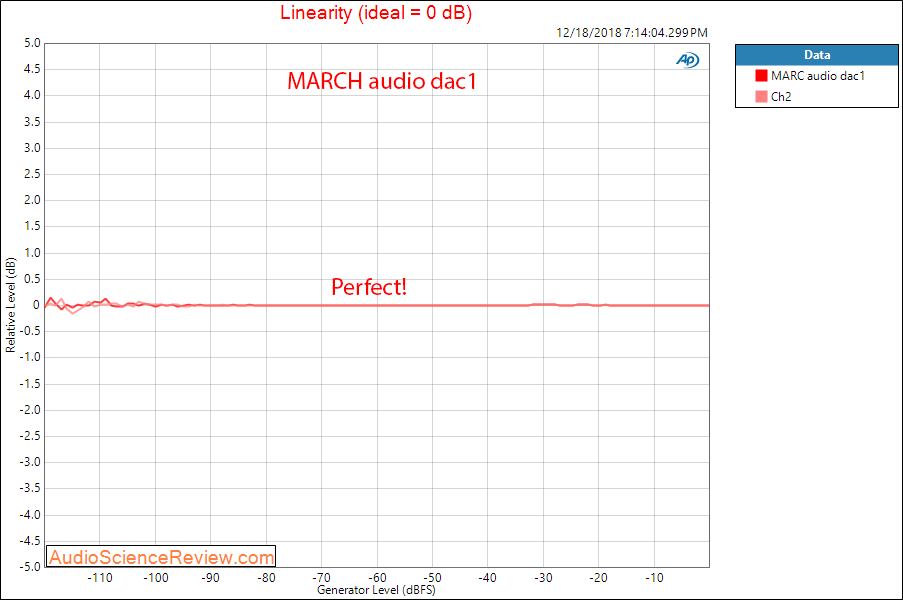Click the Relative Level (dB) axis label

click(x=10, y=305)
